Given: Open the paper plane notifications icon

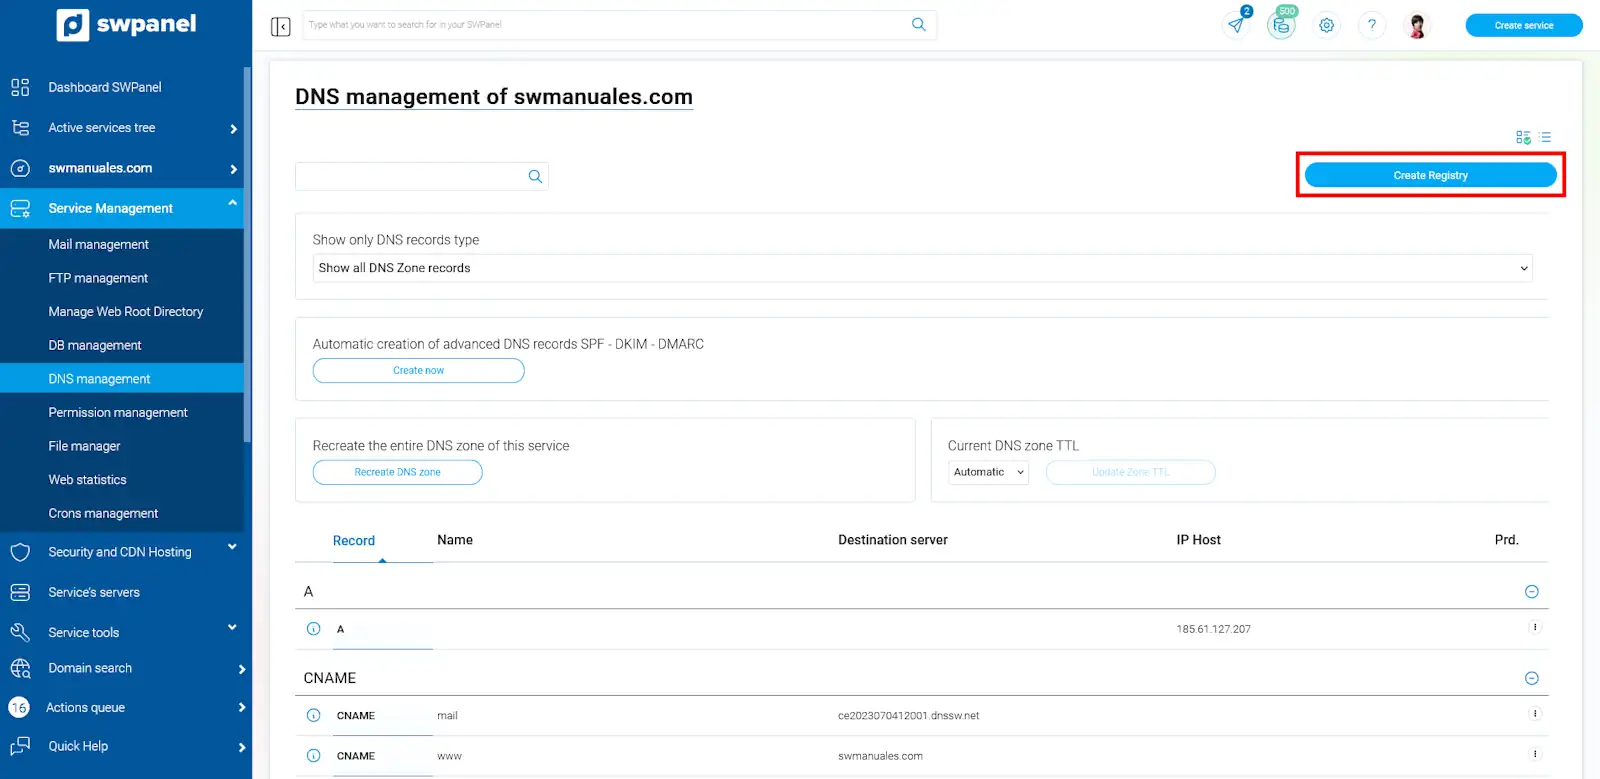Looking at the screenshot, I should tap(1237, 25).
